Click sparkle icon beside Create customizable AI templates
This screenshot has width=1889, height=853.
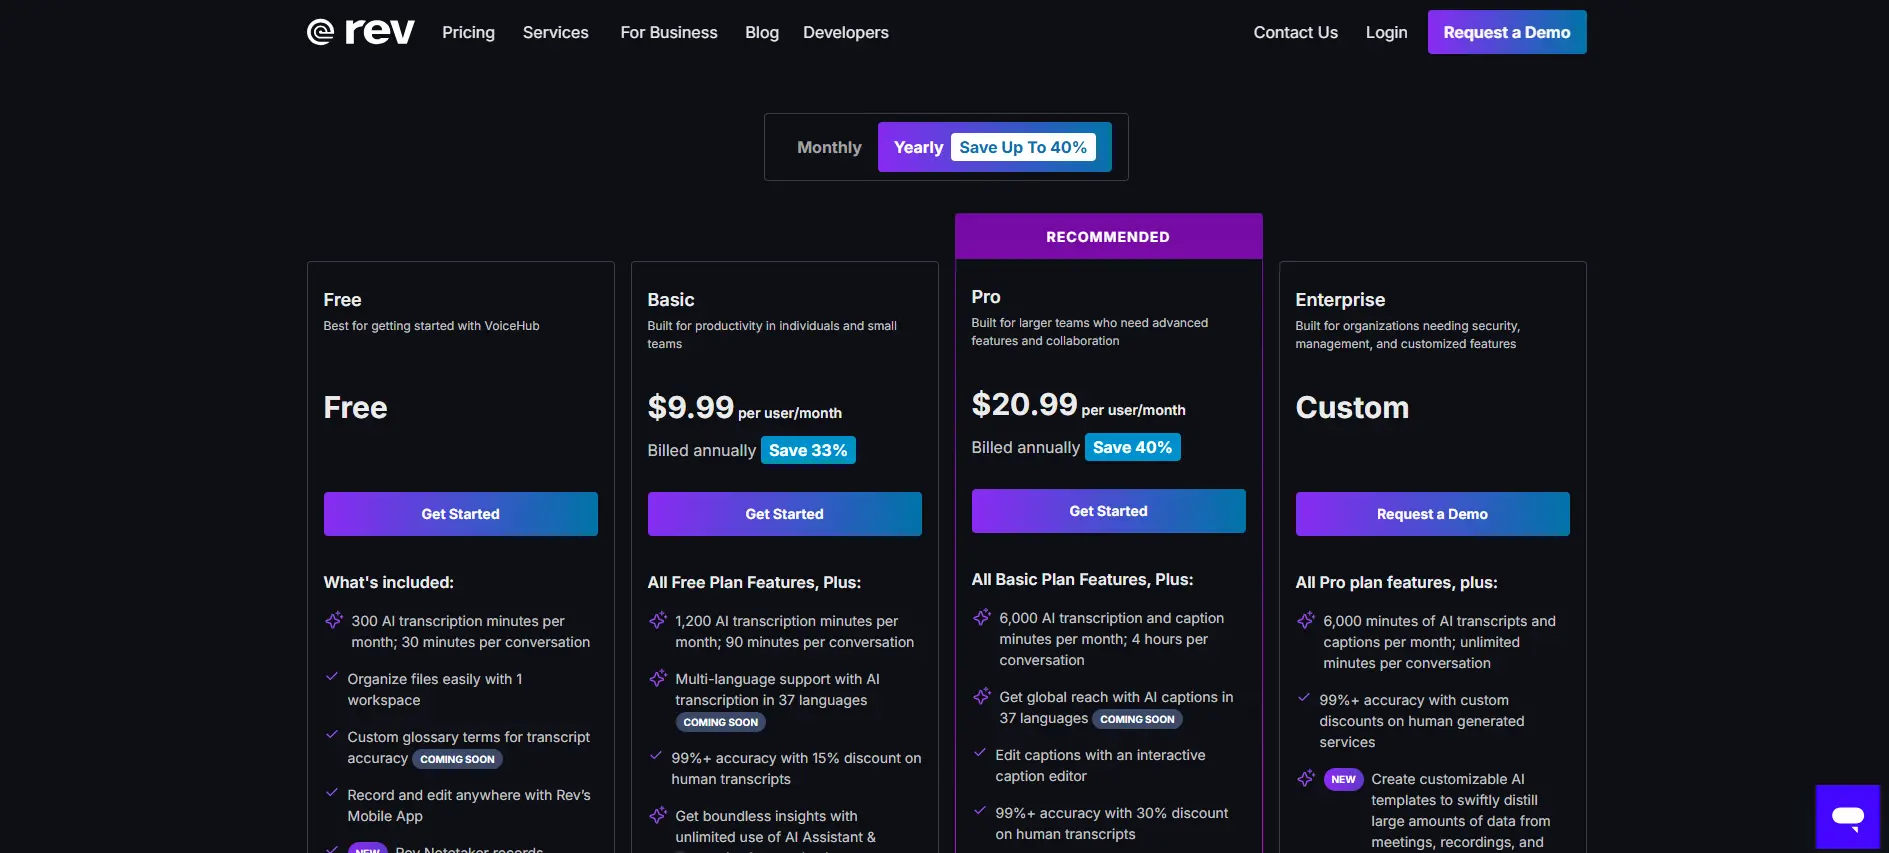(x=1306, y=778)
